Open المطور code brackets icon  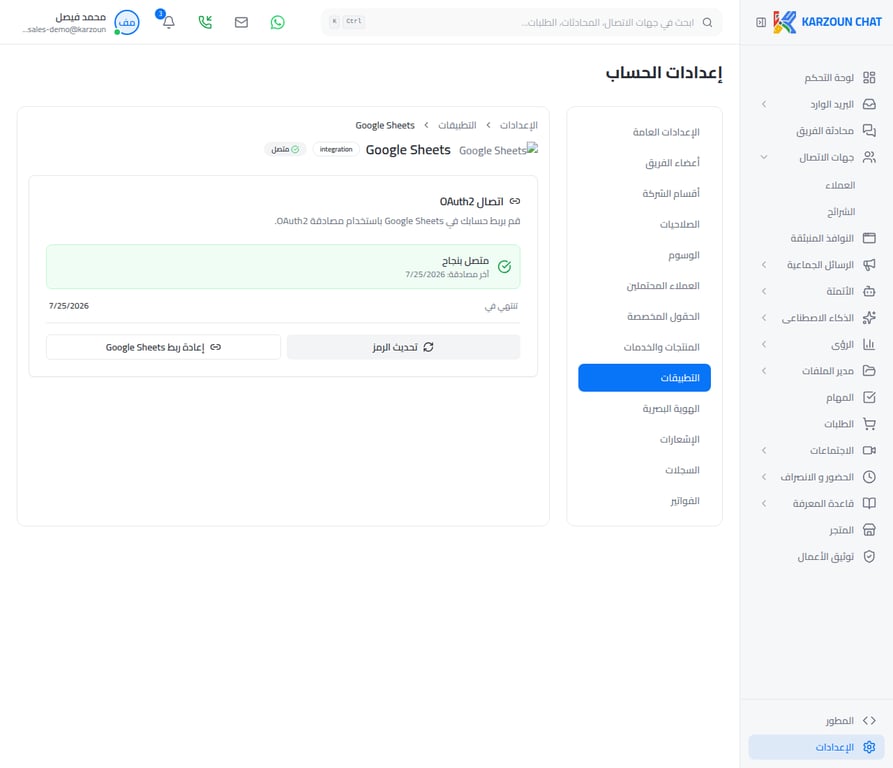(x=869, y=721)
